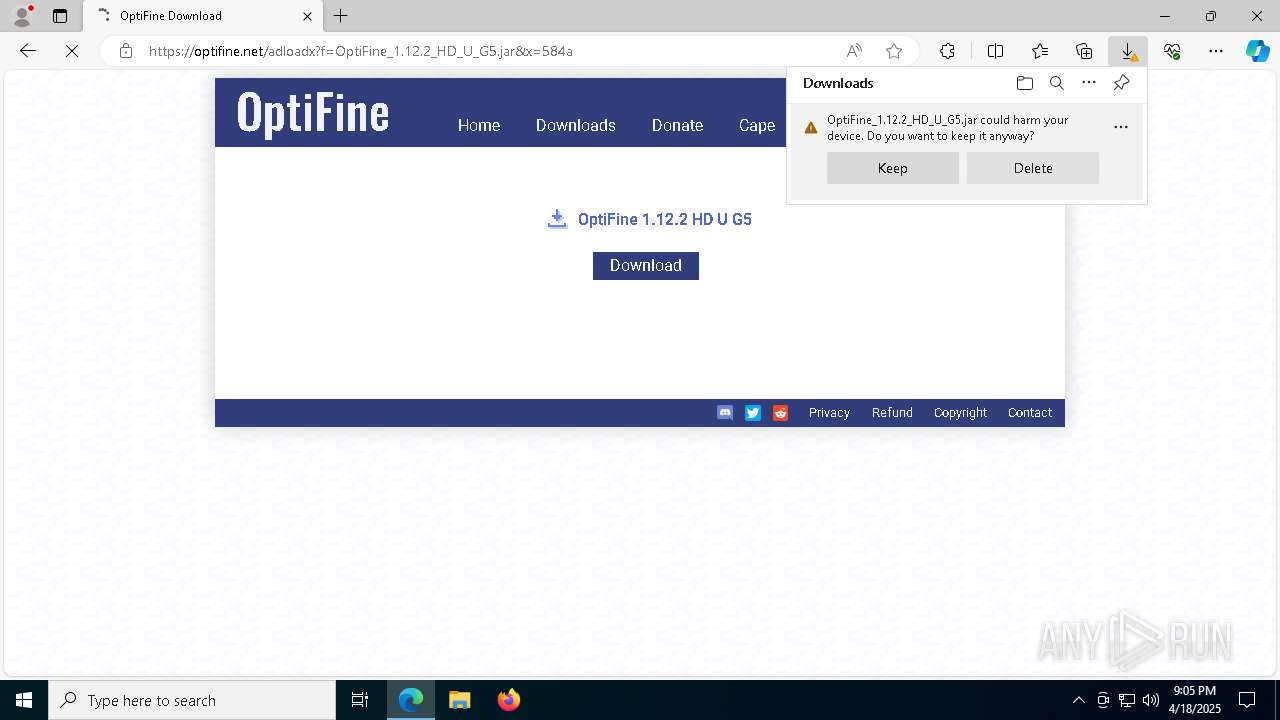Open Task View on the taskbar
1280x720 pixels.
point(360,700)
